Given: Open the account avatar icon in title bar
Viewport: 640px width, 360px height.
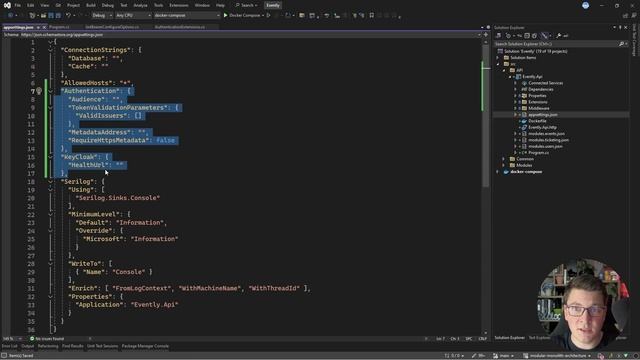Looking at the screenshot, I should [x=585, y=5].
